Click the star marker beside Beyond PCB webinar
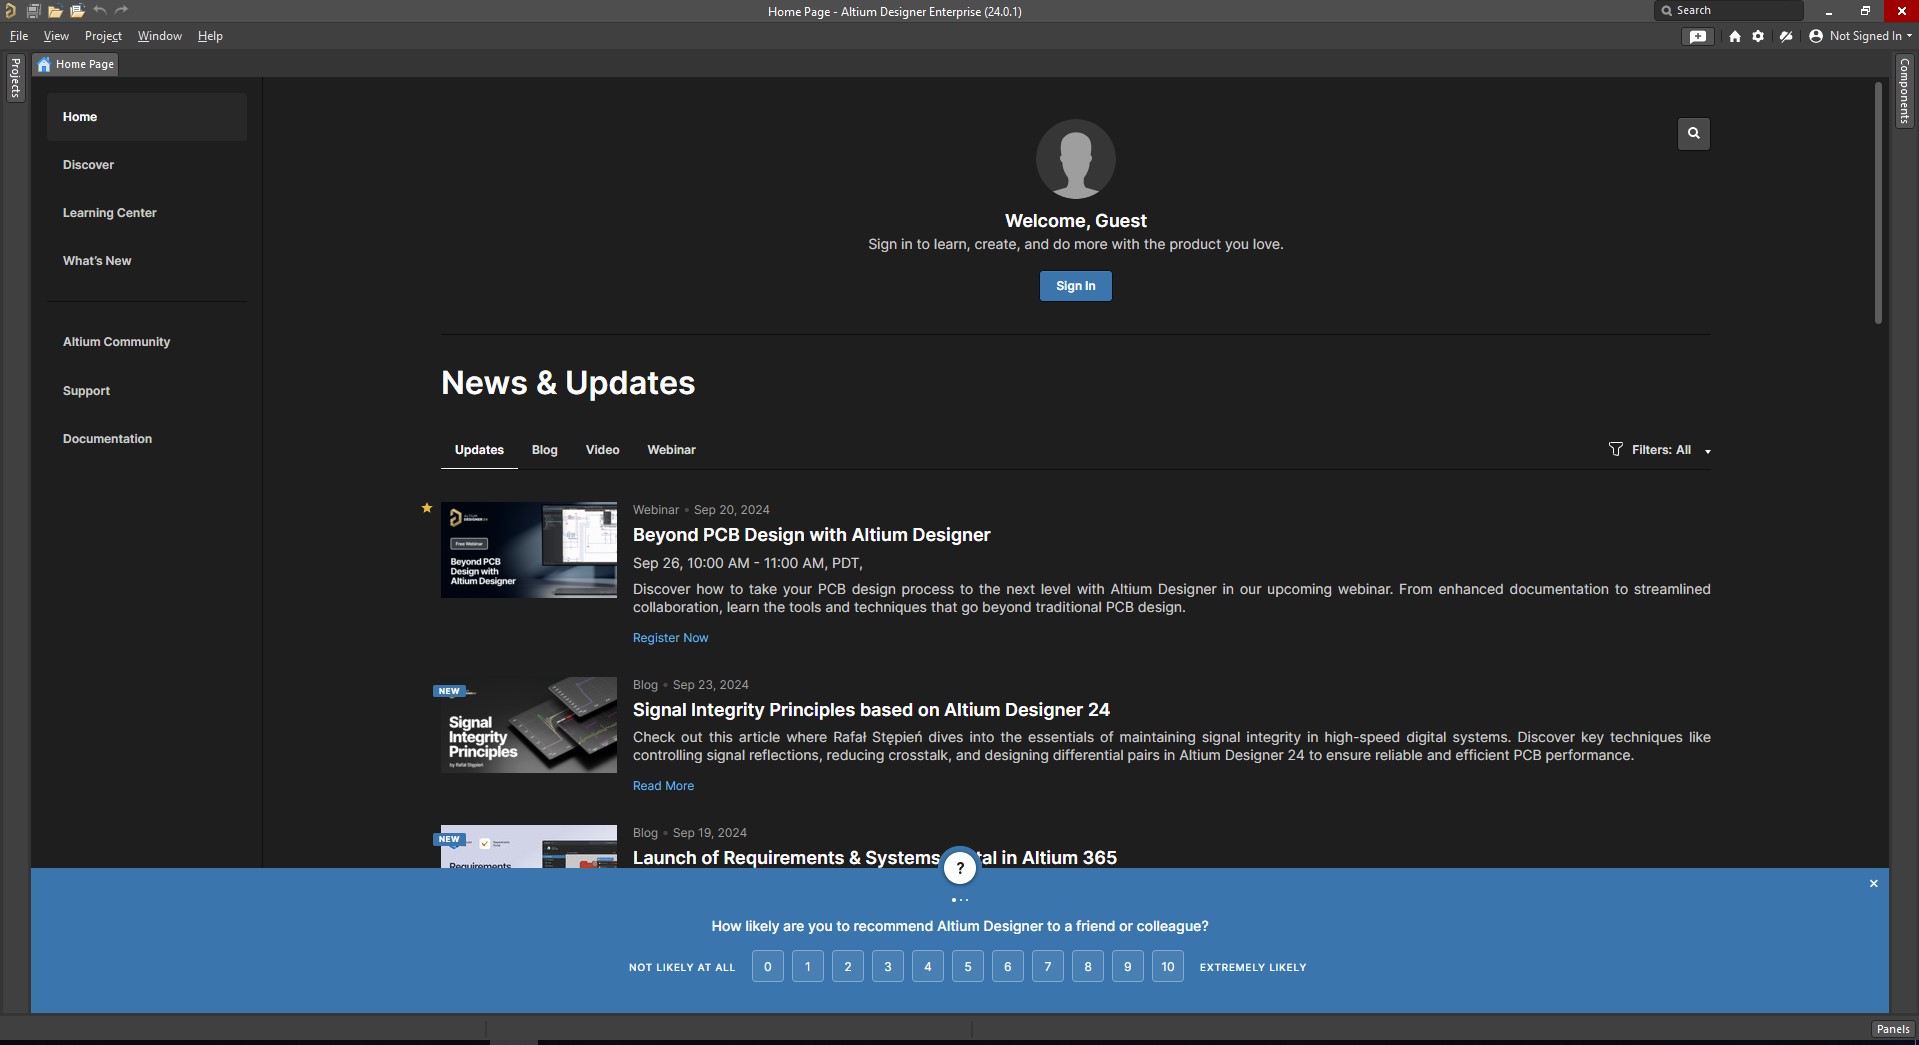The image size is (1919, 1045). tap(427, 508)
